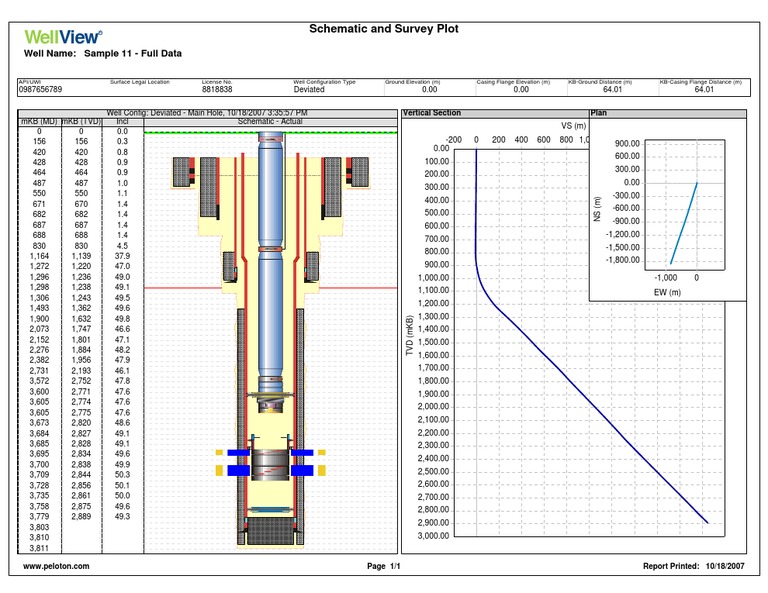Click the 'mKB (TVD)' column header
The image size is (768, 593).
coord(81,121)
